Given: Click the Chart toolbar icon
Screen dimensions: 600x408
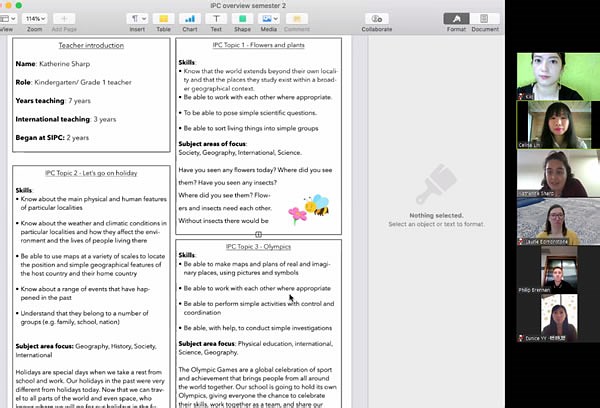Looking at the screenshot, I should click(x=190, y=18).
